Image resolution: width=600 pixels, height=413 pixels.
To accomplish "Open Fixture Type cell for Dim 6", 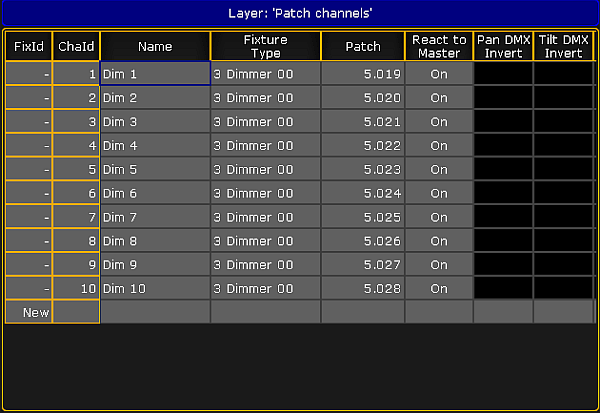I will coord(266,193).
